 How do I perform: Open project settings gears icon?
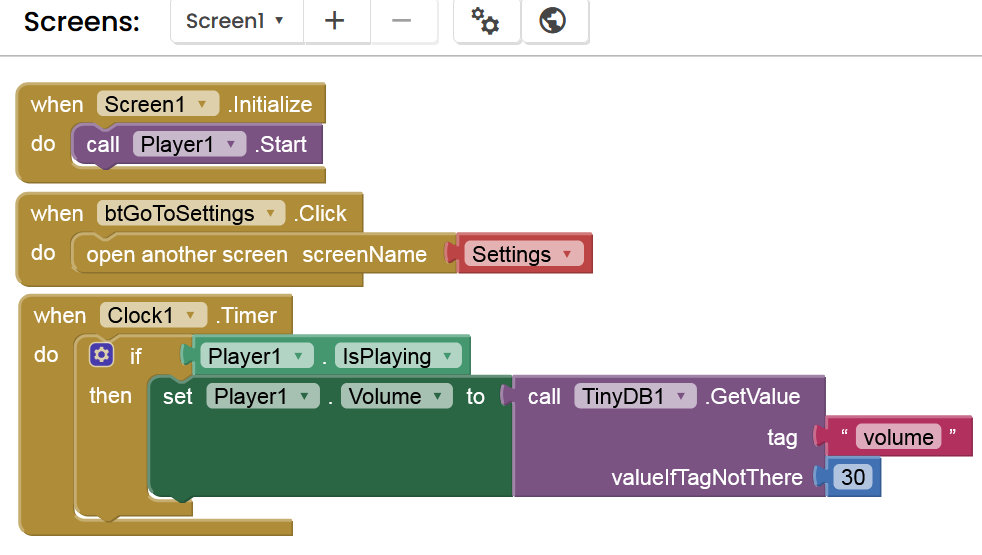pyautogui.click(x=485, y=21)
